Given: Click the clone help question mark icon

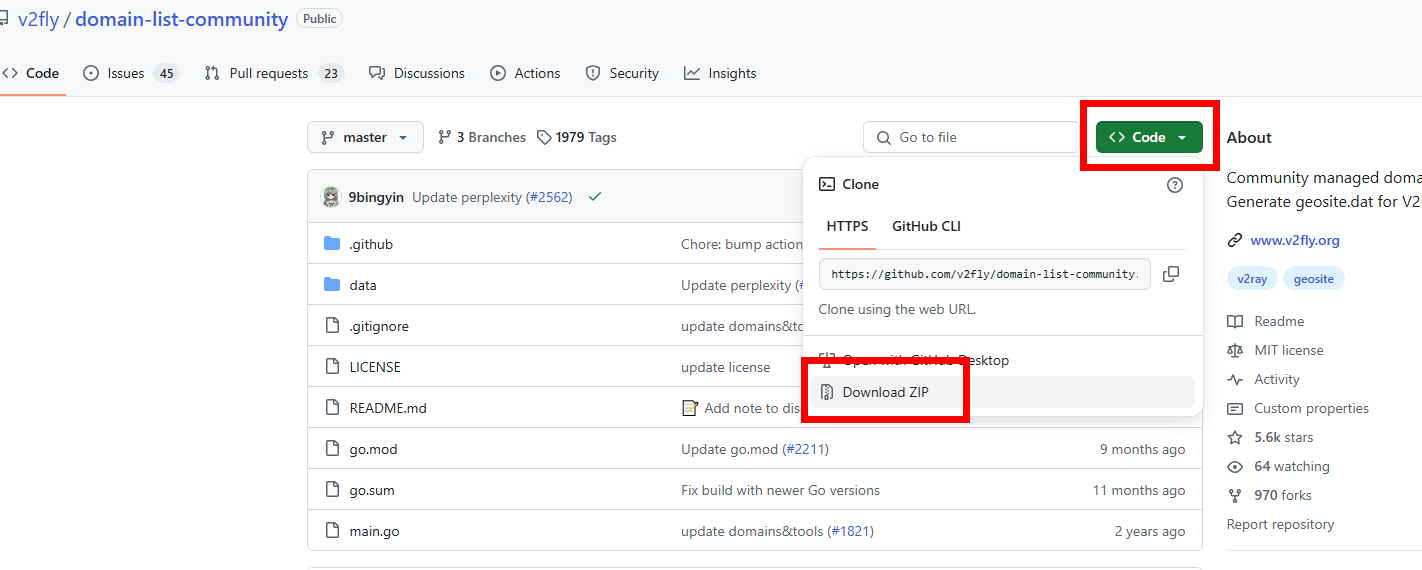Looking at the screenshot, I should (x=1175, y=184).
